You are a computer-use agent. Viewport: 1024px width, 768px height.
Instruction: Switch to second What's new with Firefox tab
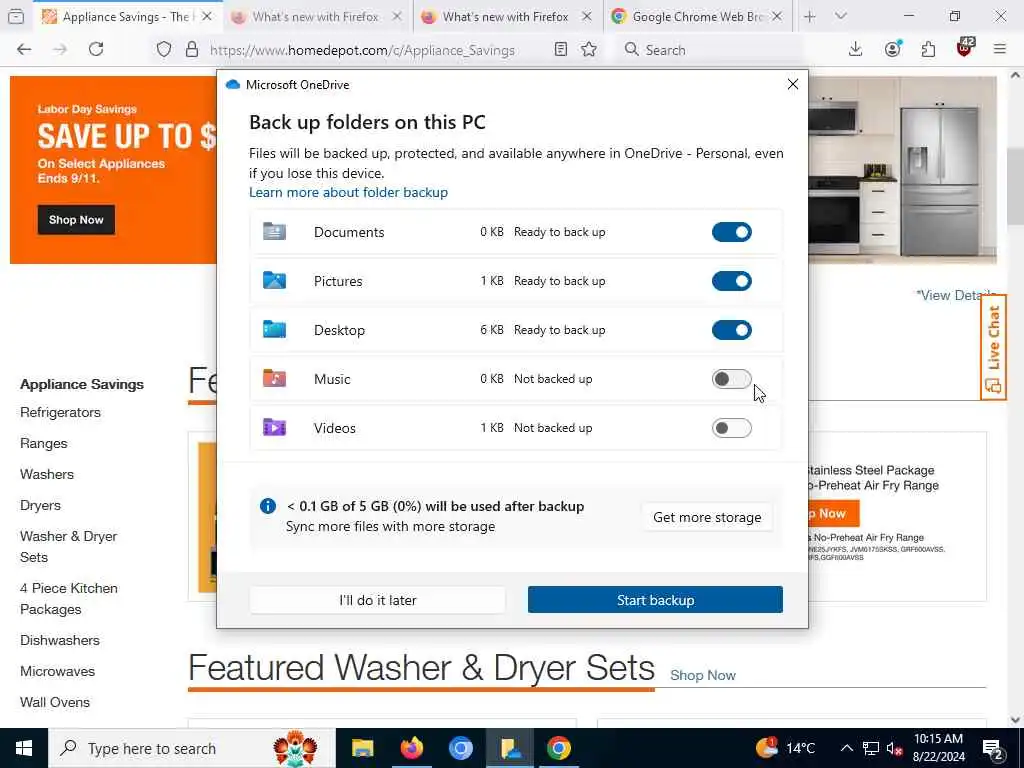point(316,16)
